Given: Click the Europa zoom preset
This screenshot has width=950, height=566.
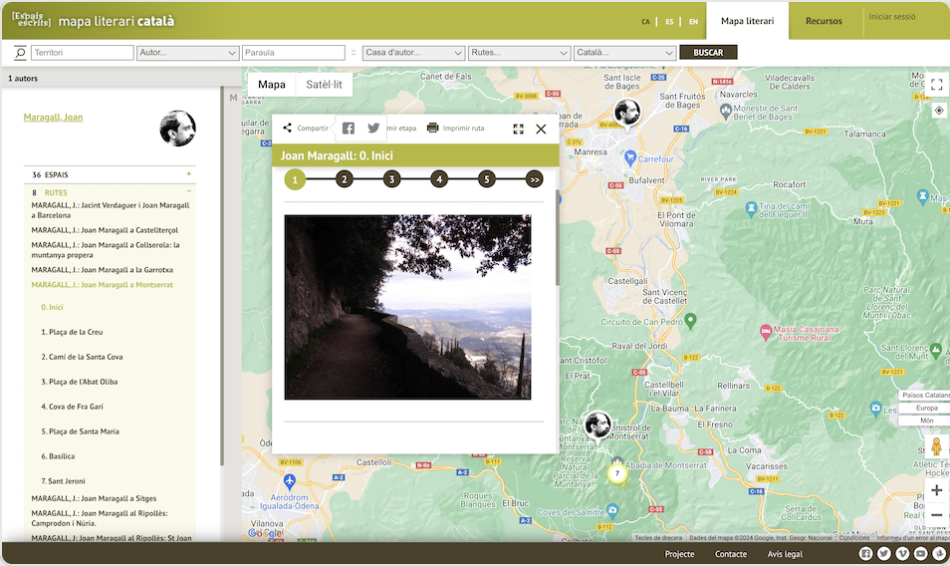Looking at the screenshot, I should (x=926, y=408).
